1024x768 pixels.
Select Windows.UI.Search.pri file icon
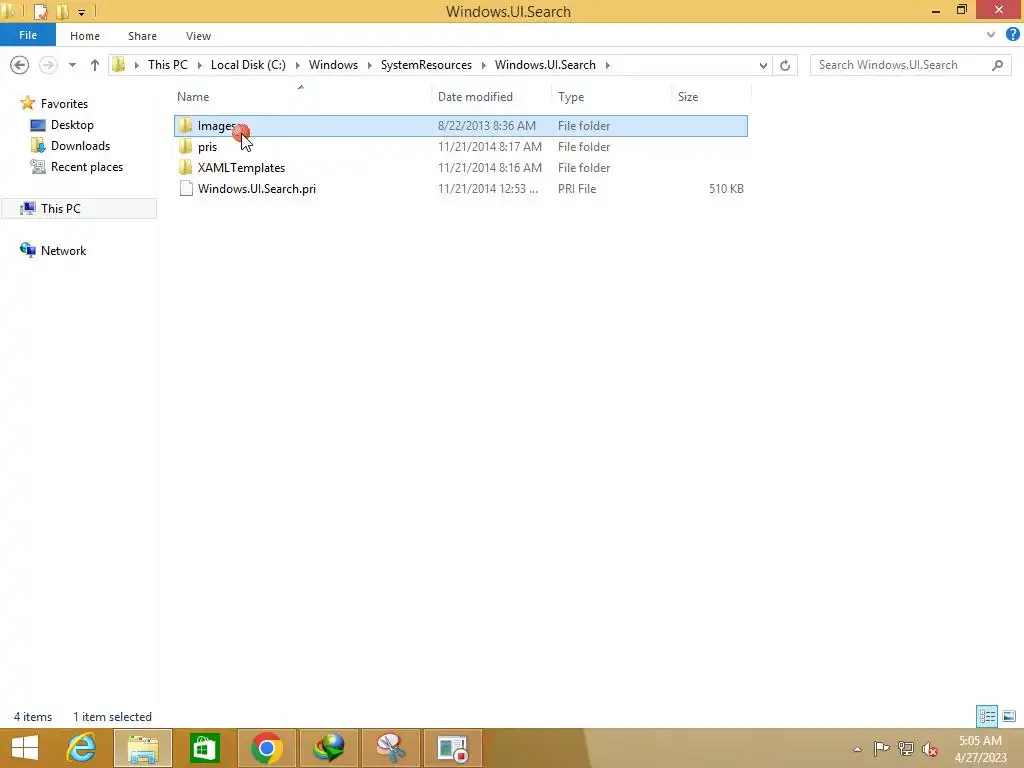coord(186,189)
